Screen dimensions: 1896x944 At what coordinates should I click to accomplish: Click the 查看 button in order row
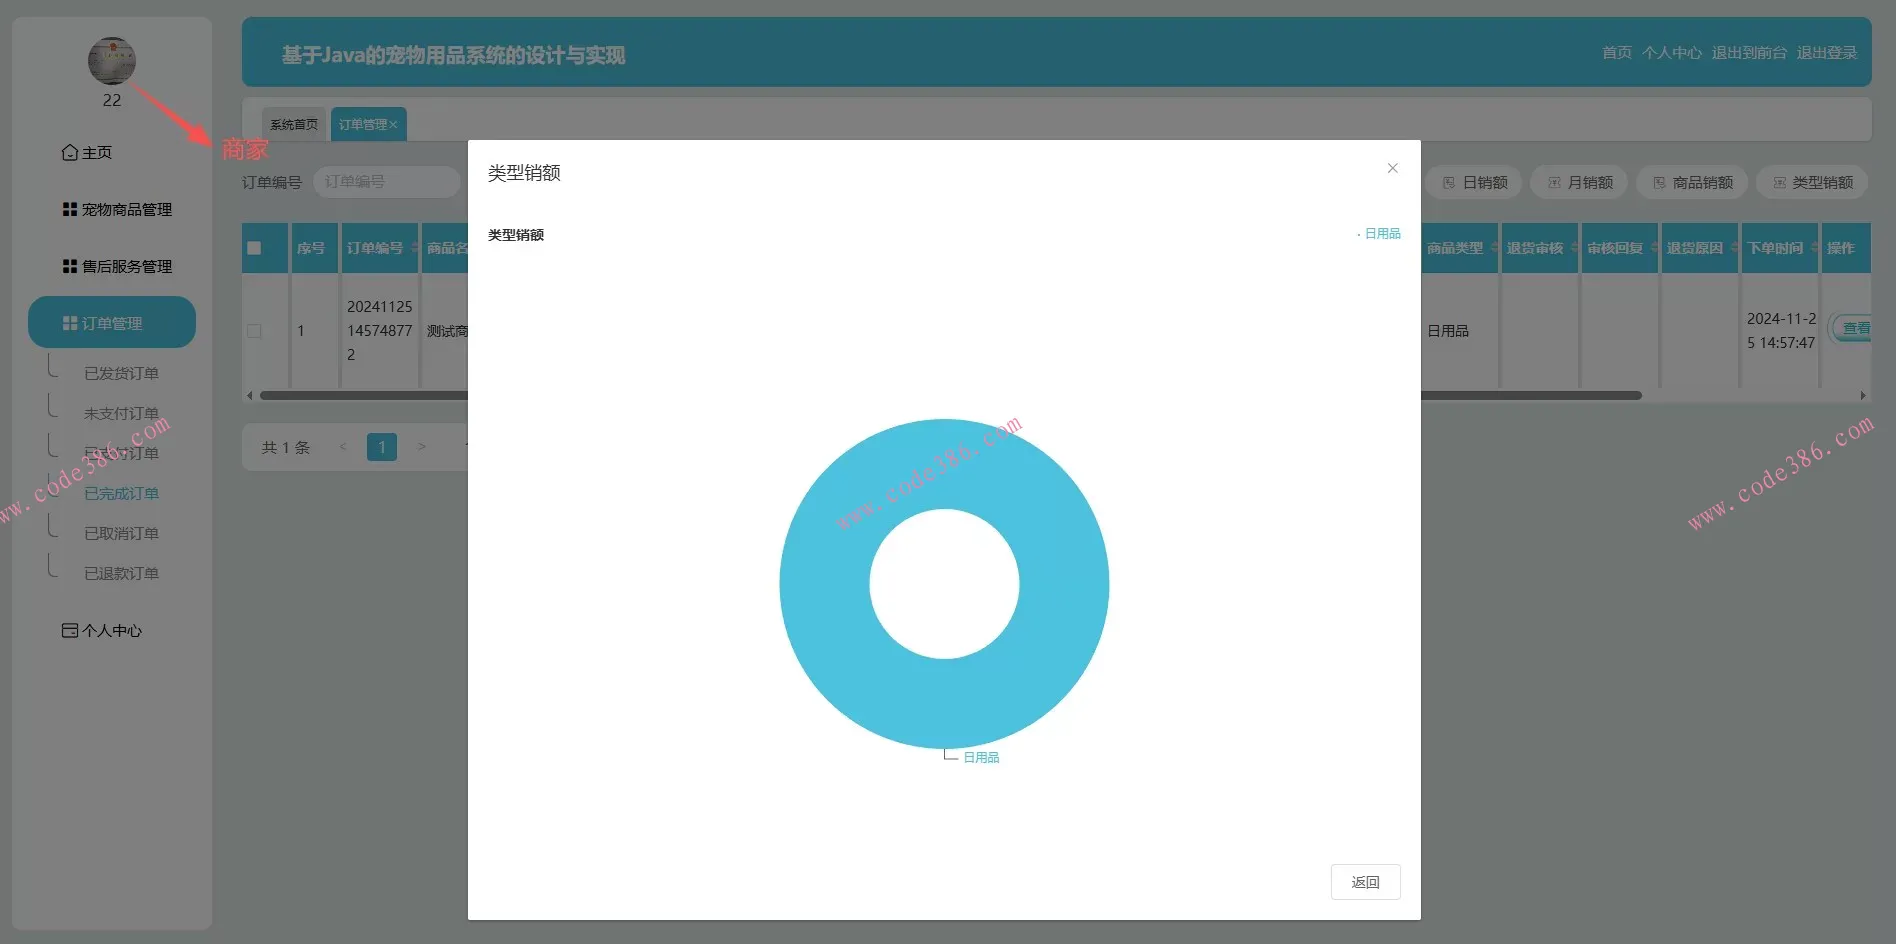pyautogui.click(x=1851, y=329)
